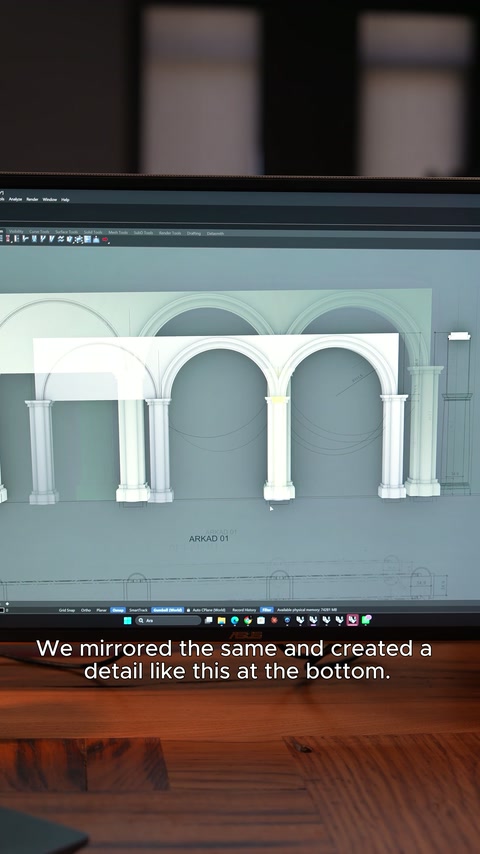480x854 pixels.
Task: Open Microsoft Edge from the taskbar
Action: coord(235,620)
